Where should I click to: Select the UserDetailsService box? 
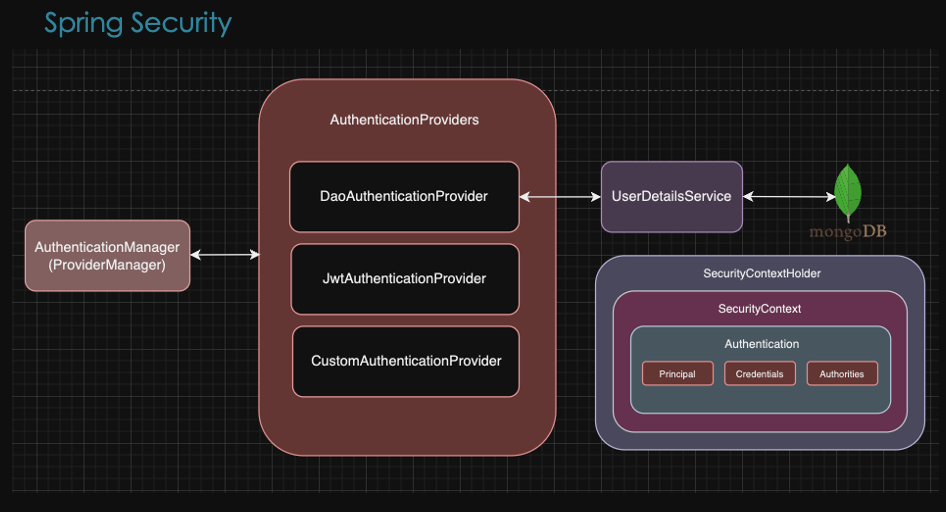click(671, 197)
